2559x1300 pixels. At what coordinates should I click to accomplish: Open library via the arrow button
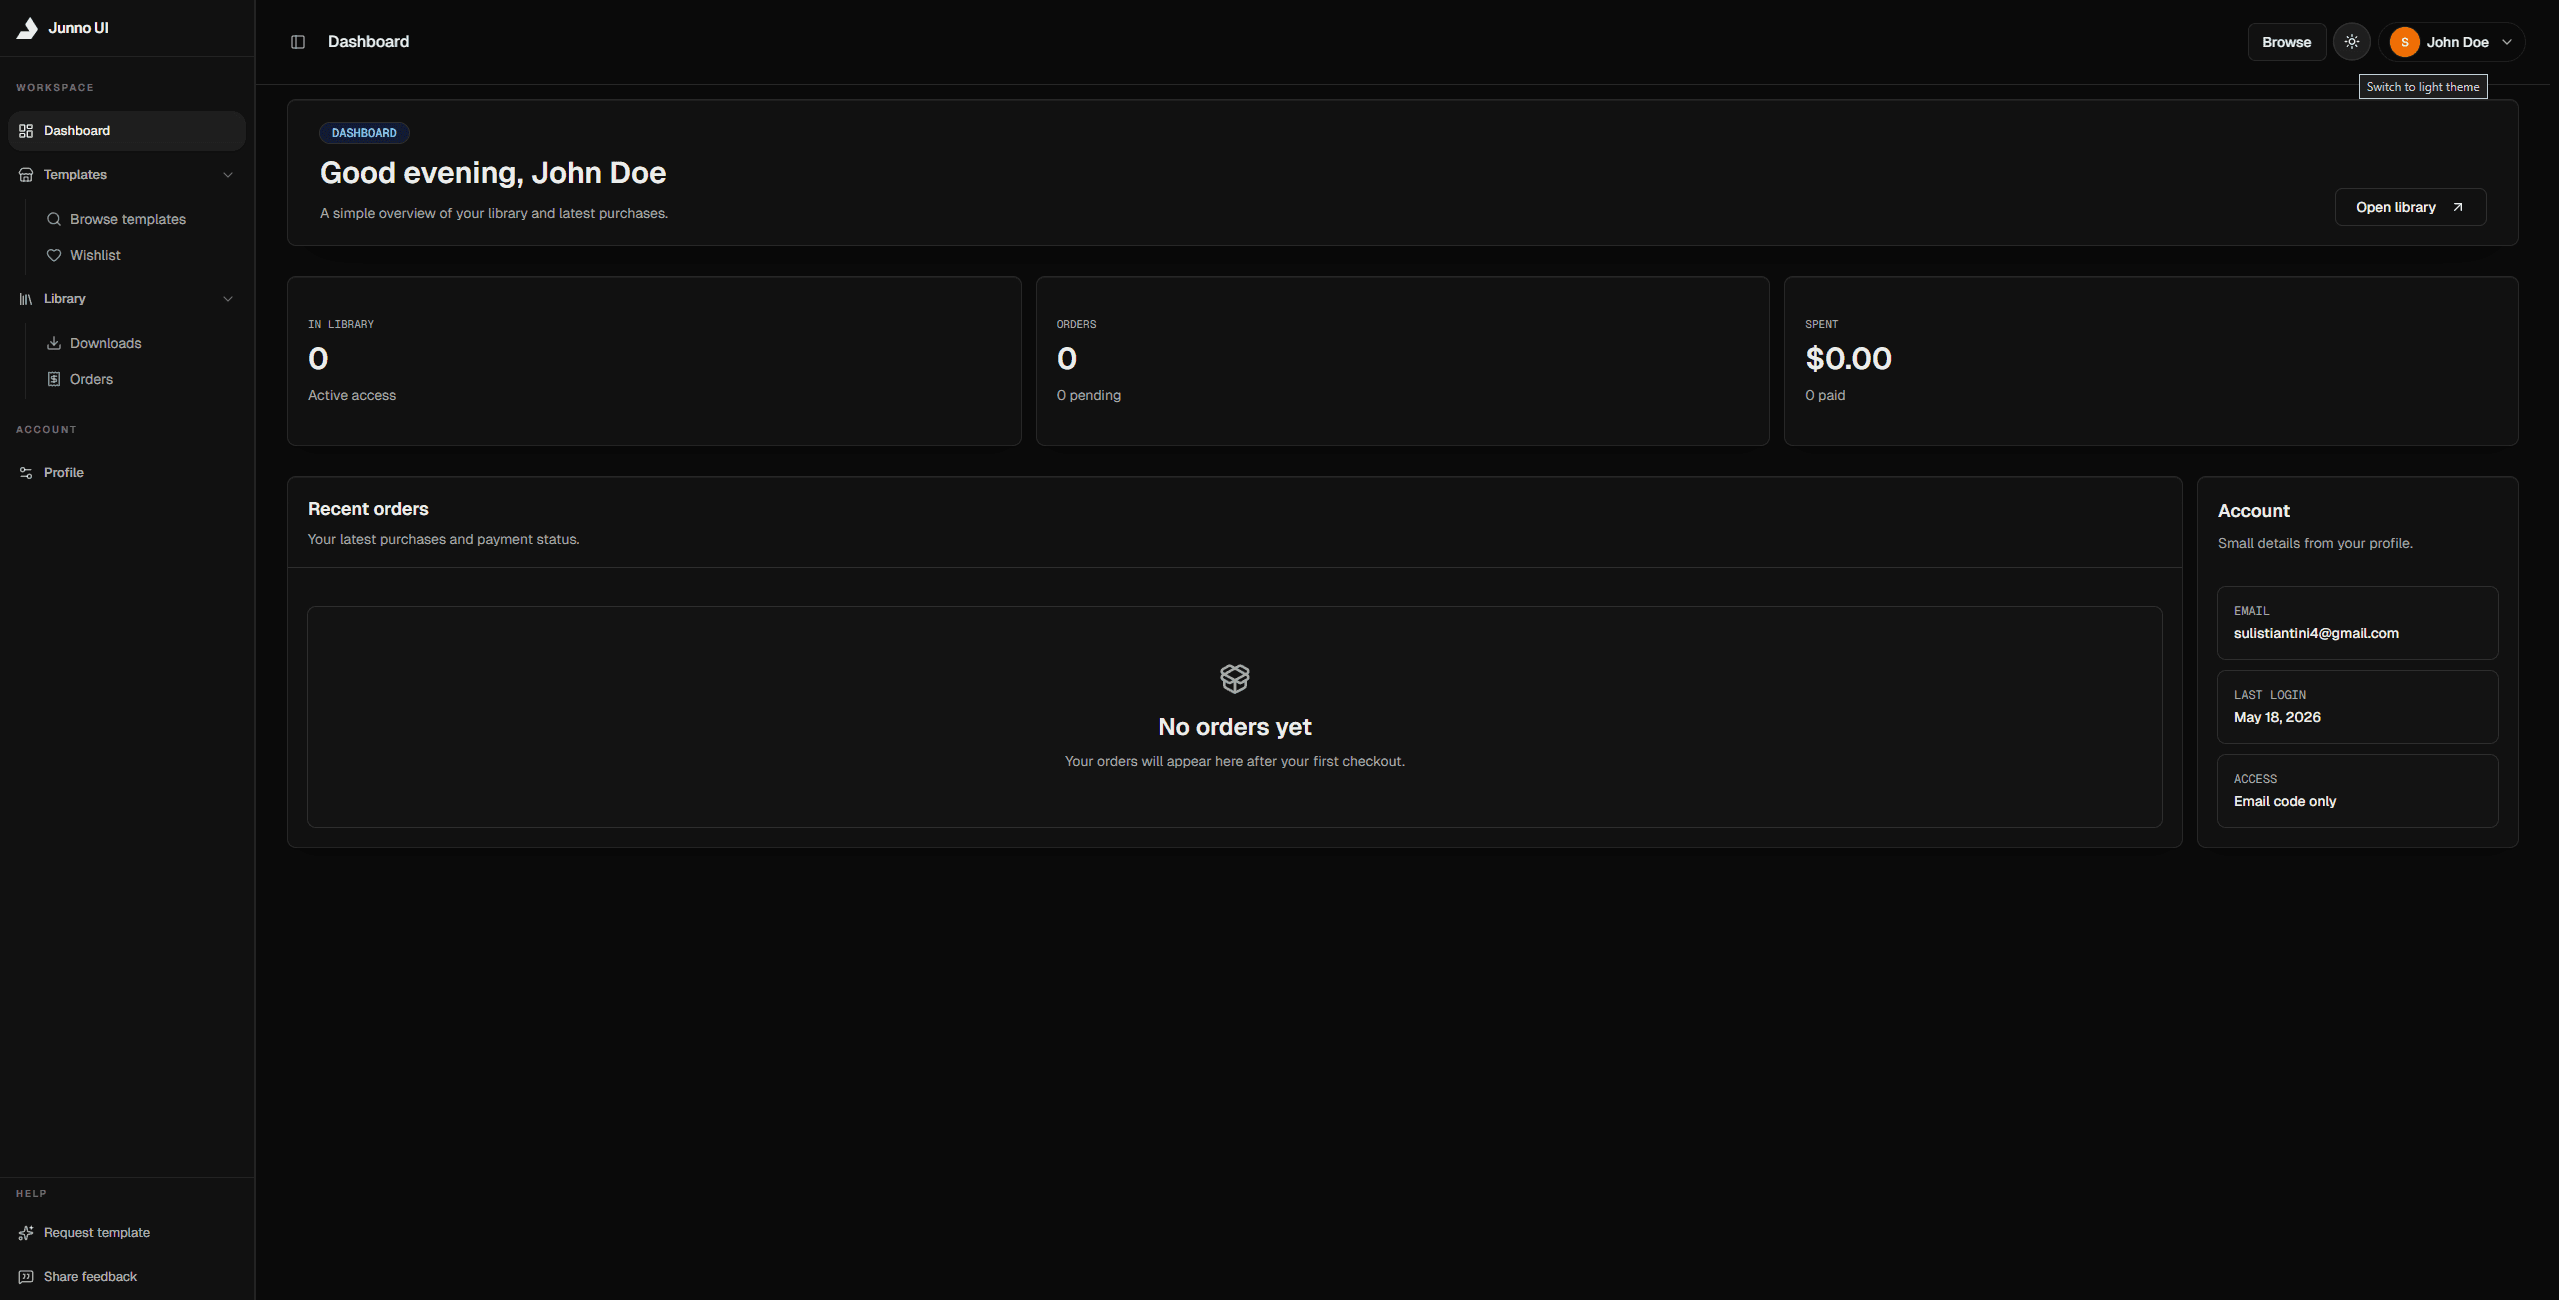pyautogui.click(x=2410, y=207)
